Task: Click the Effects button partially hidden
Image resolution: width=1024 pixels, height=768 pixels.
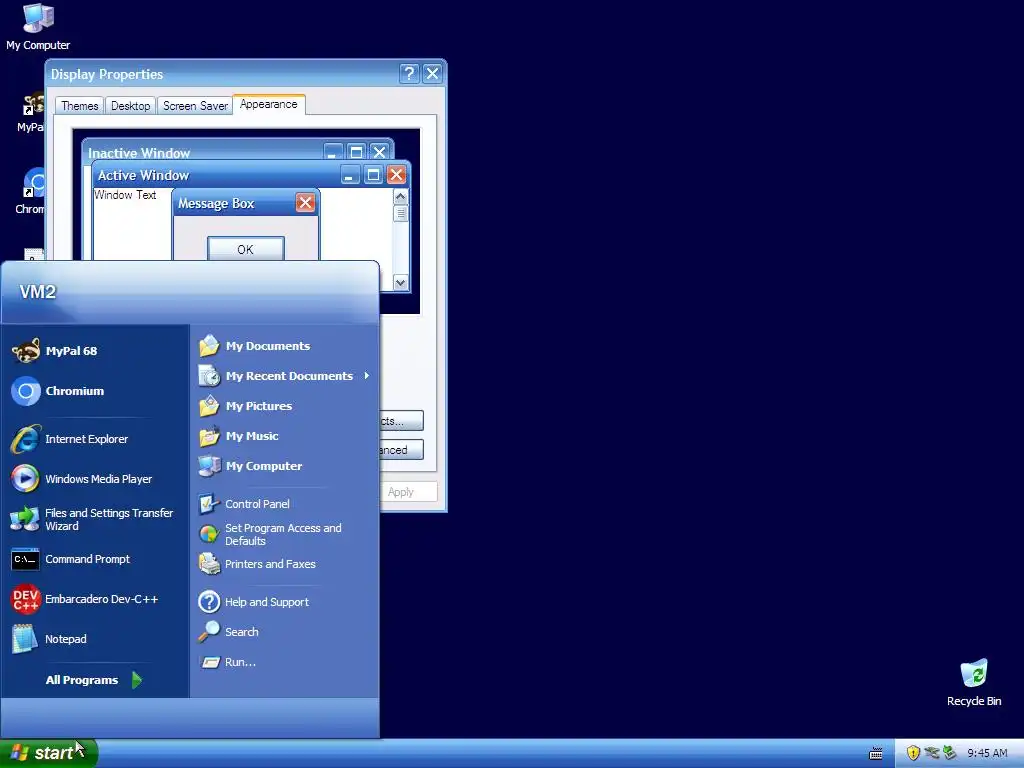Action: pyautogui.click(x=401, y=421)
